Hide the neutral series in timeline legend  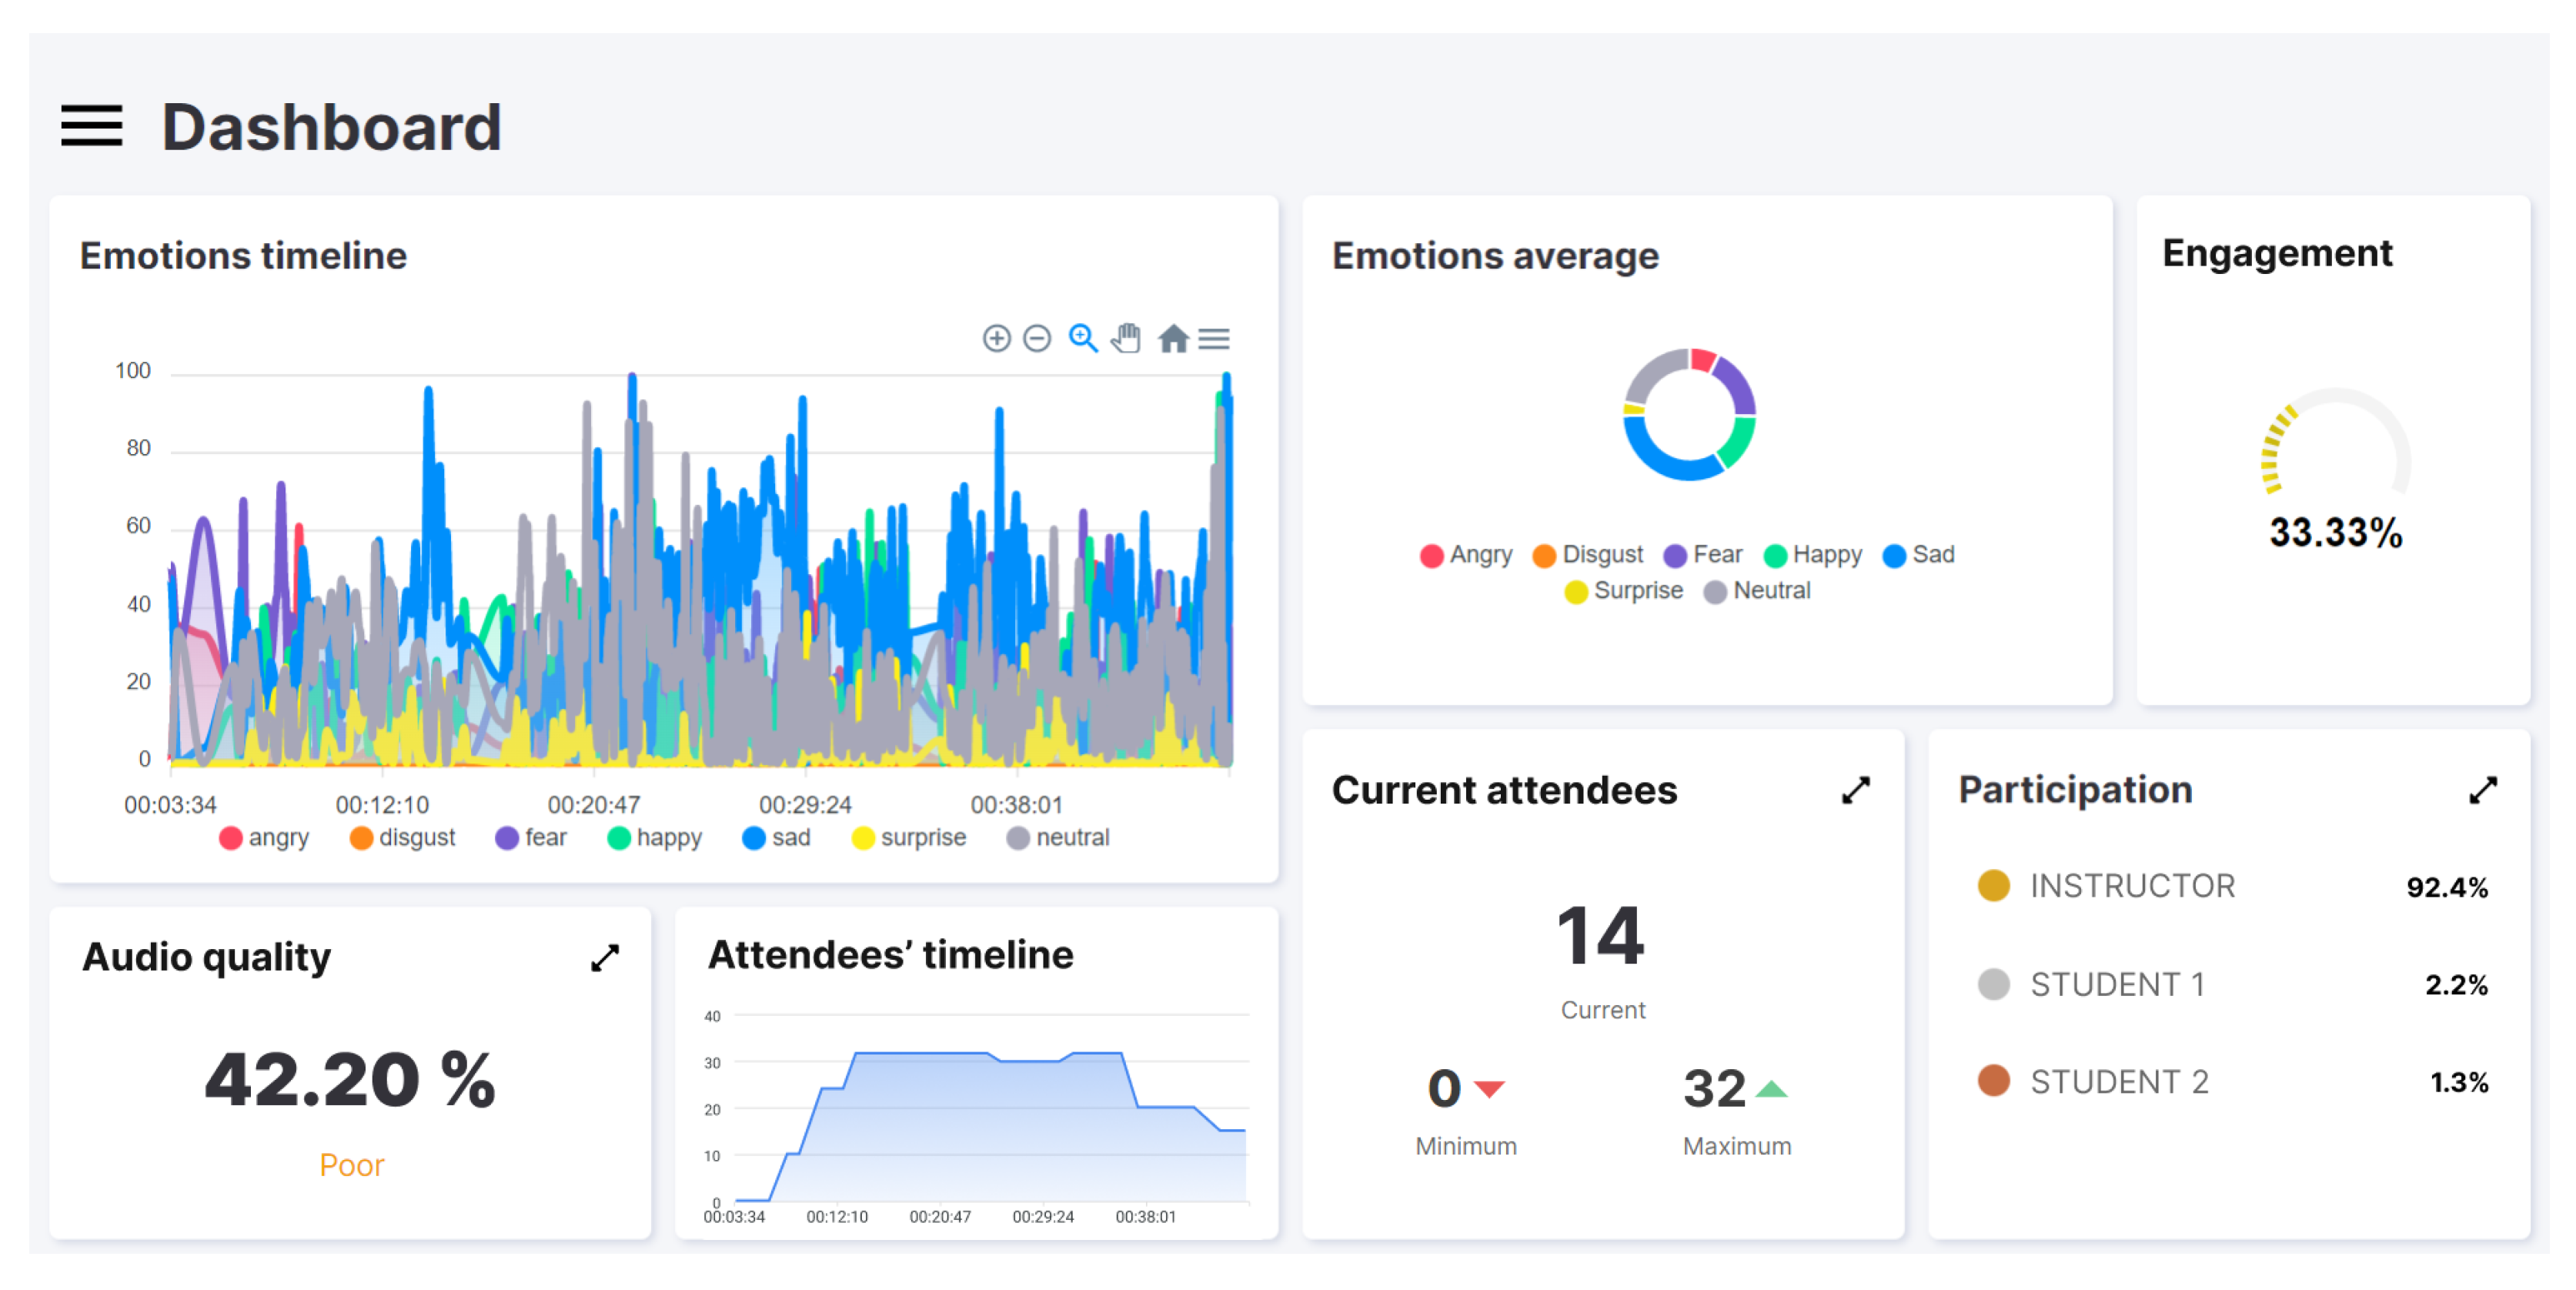tap(1058, 838)
